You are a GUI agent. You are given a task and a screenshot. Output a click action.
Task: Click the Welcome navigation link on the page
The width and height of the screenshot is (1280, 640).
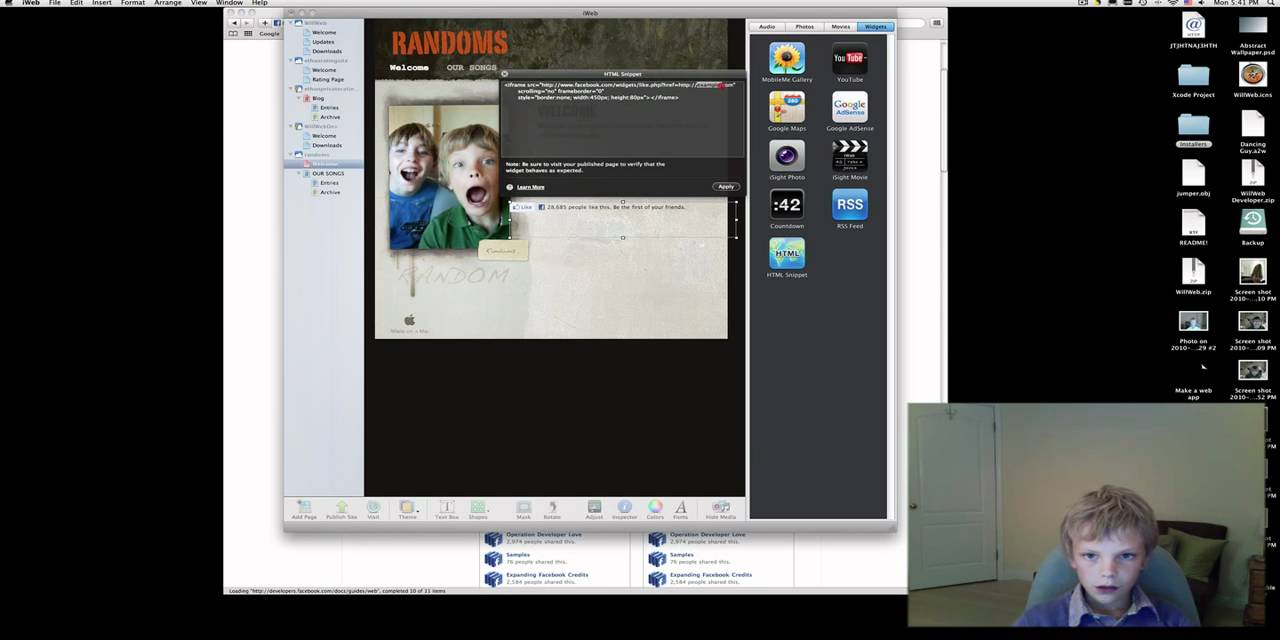[409, 68]
